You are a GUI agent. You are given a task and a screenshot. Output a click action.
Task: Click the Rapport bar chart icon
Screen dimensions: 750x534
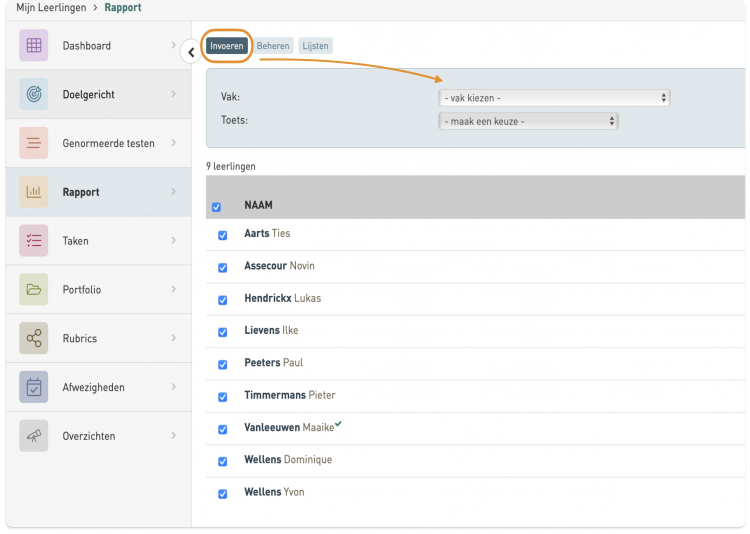coord(33,192)
